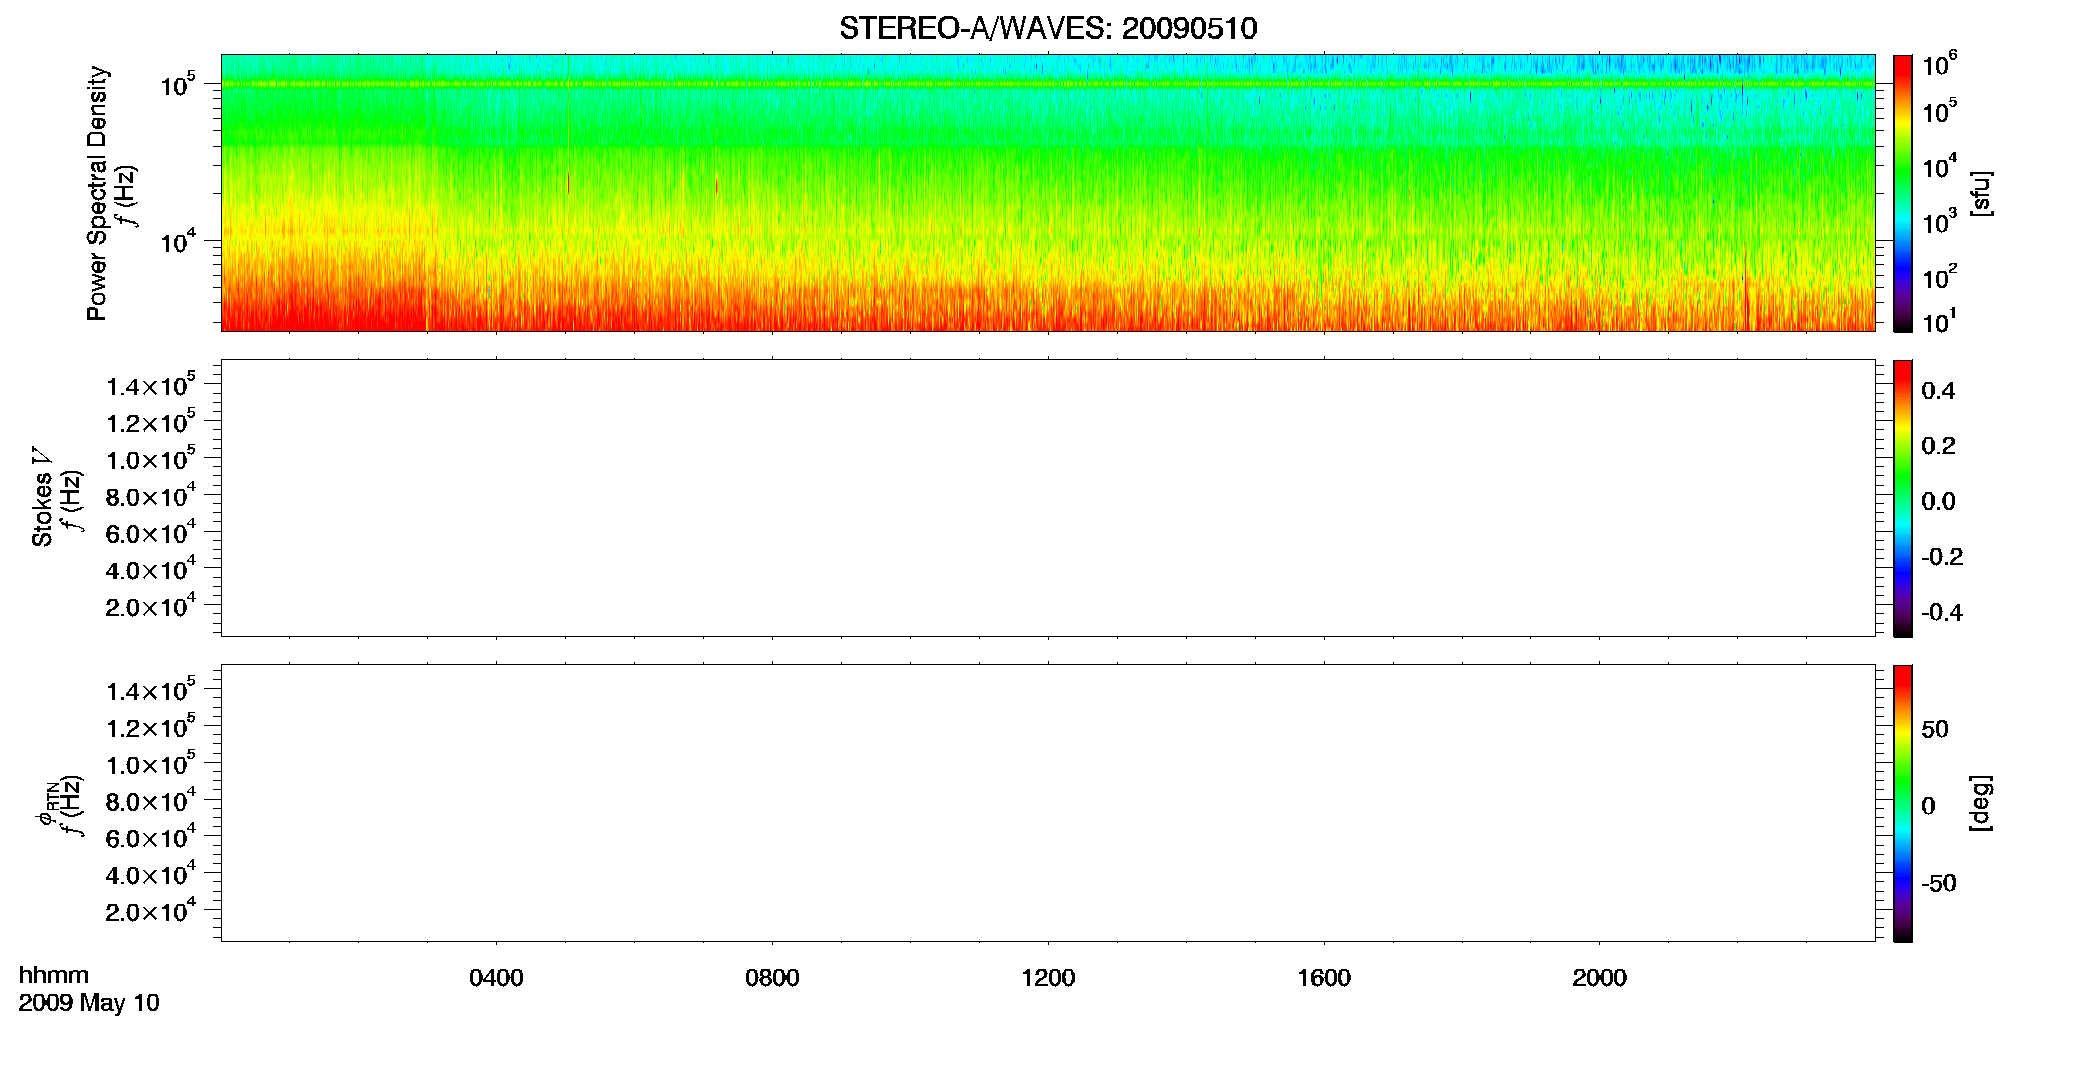Click the 0.4 value on the Stokes color bar
The height and width of the screenshot is (1080, 2096).
point(1938,391)
